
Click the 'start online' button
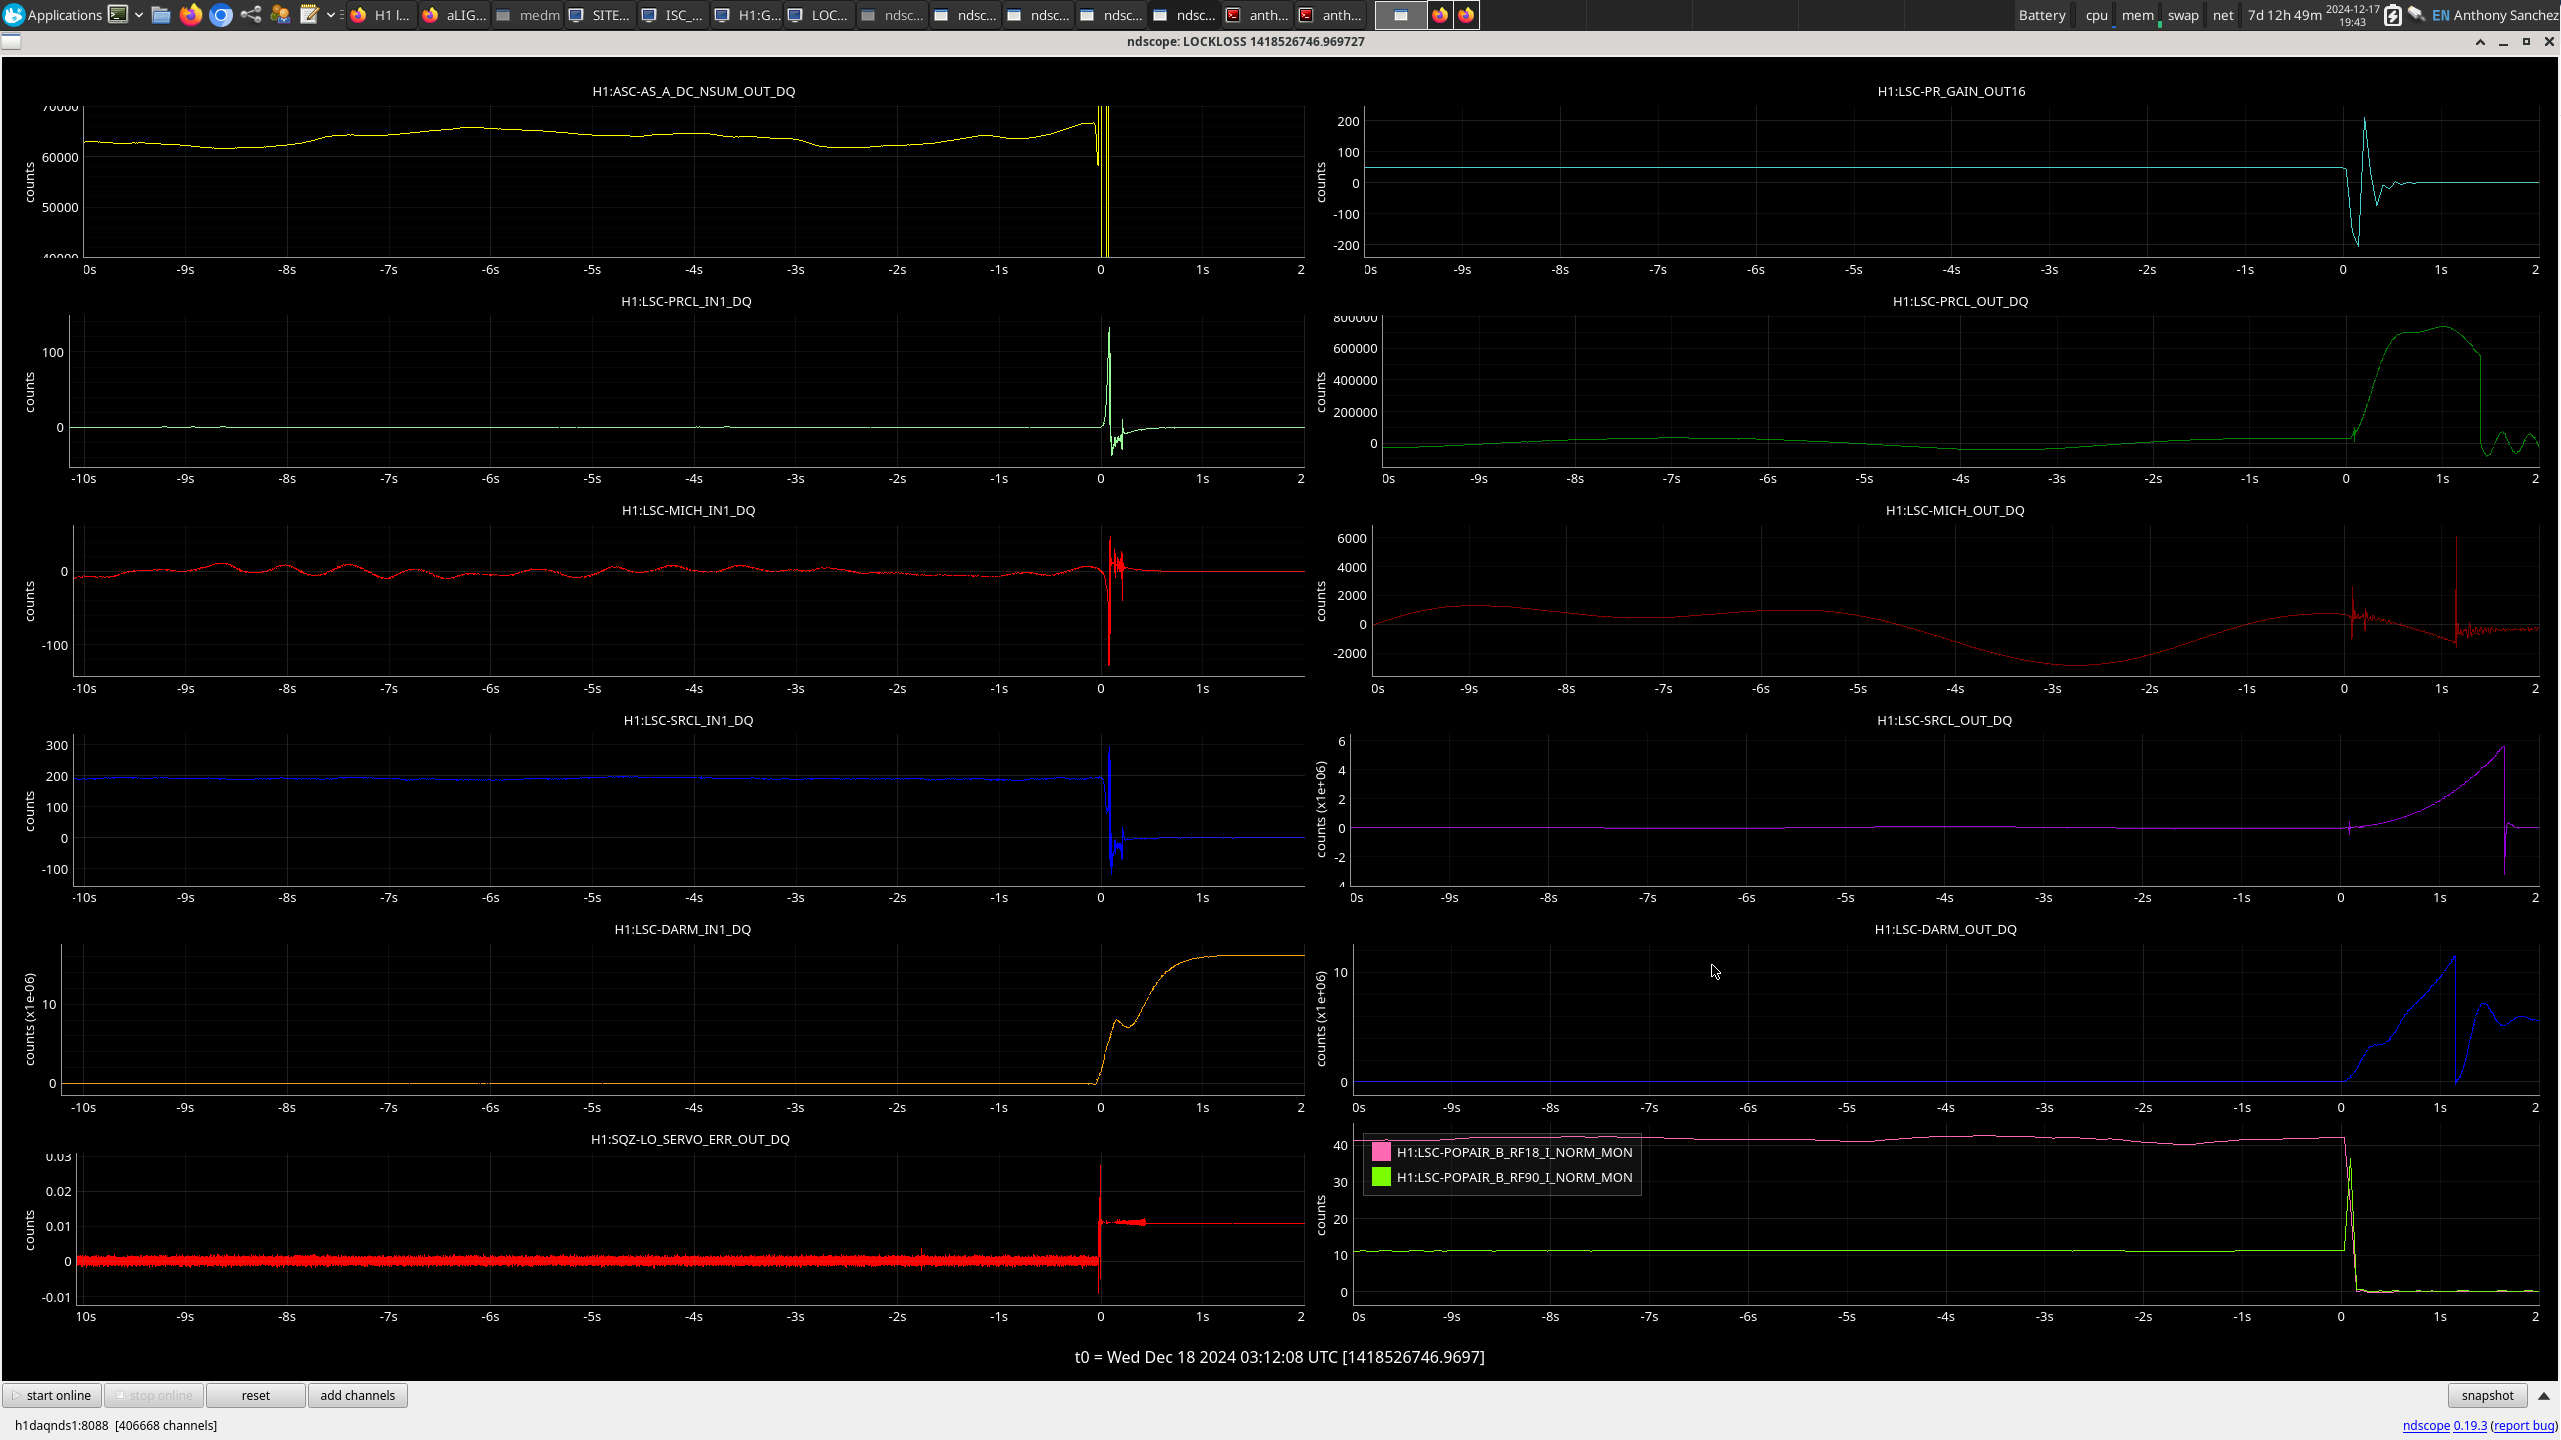tap(52, 1395)
